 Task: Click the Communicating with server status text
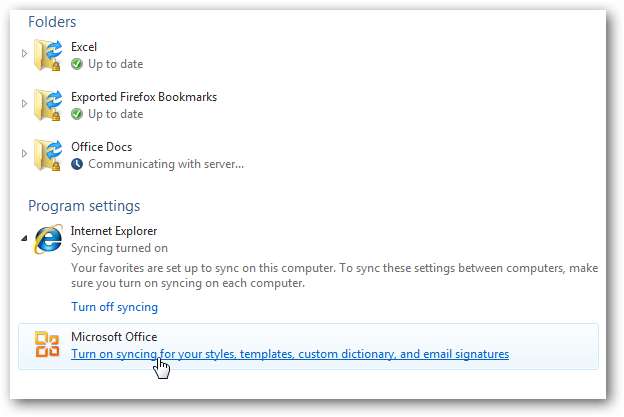click(x=166, y=164)
